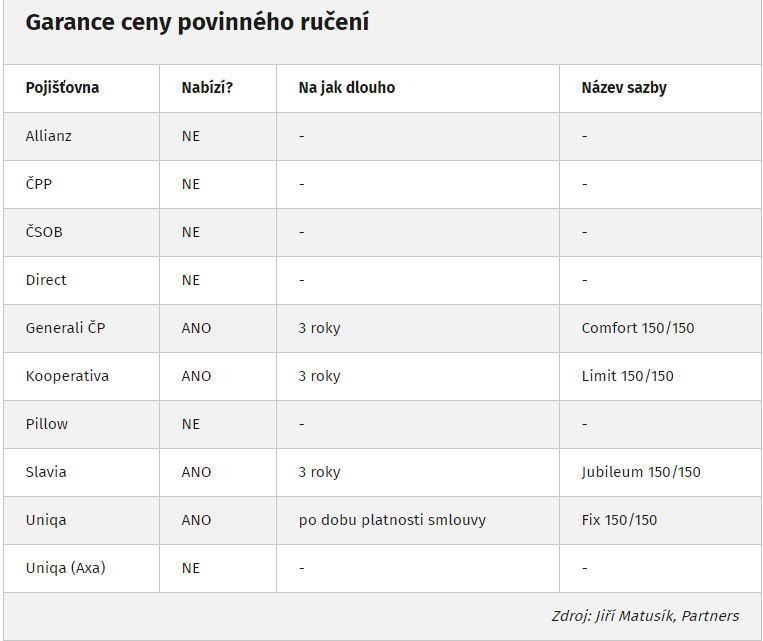Click 'Jubileum 150/150' rate name
Viewport: 763px width, 641px height.
641,472
